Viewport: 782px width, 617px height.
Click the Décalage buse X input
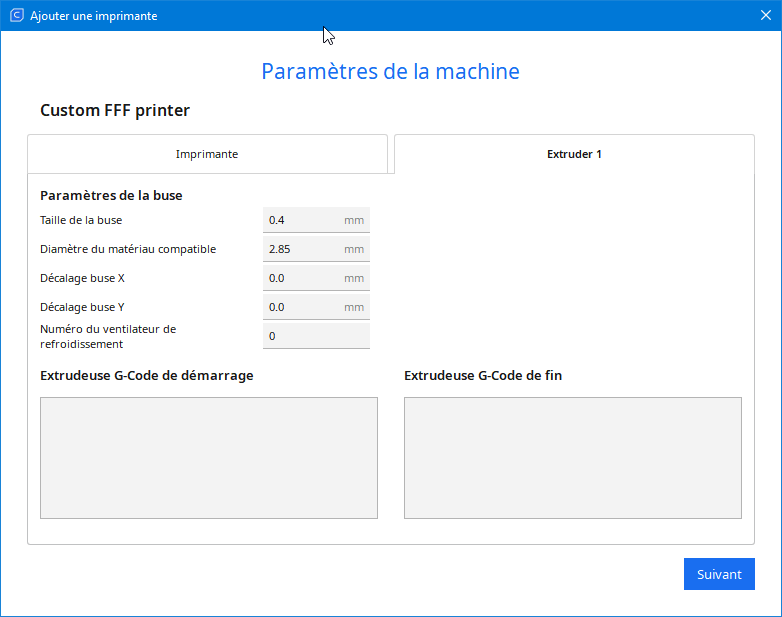click(316, 278)
